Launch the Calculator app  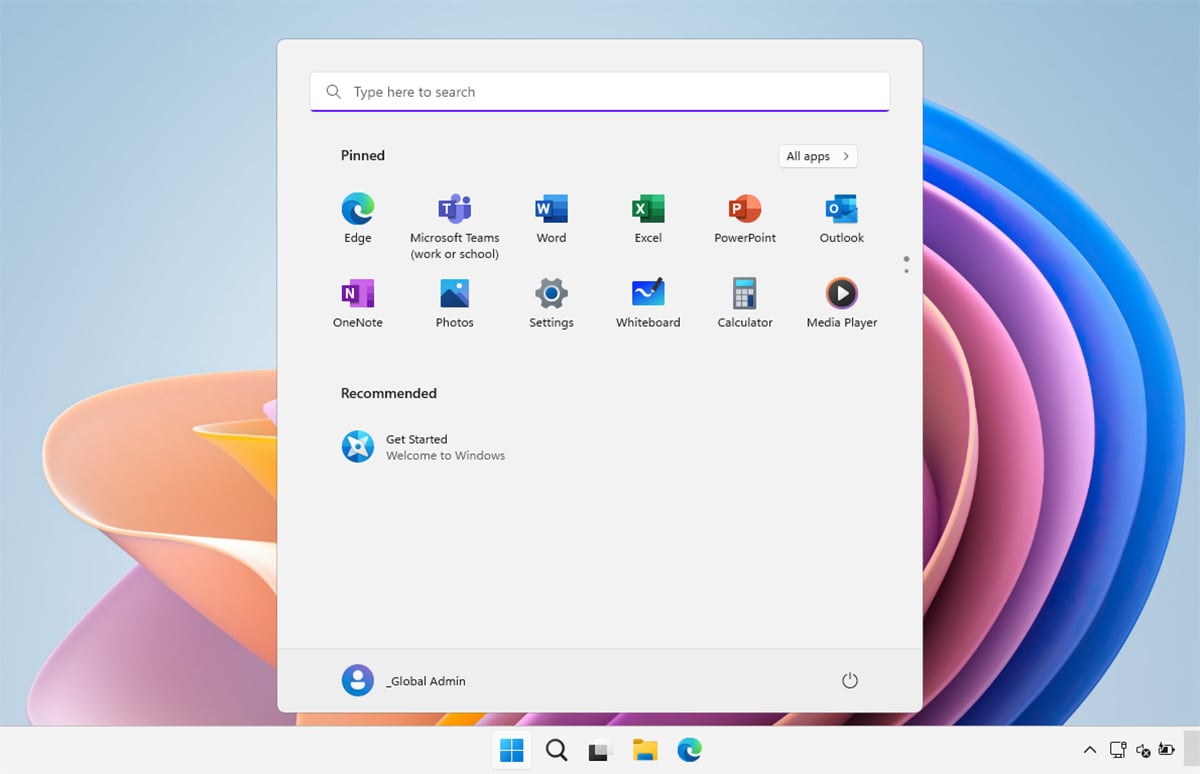tap(745, 304)
